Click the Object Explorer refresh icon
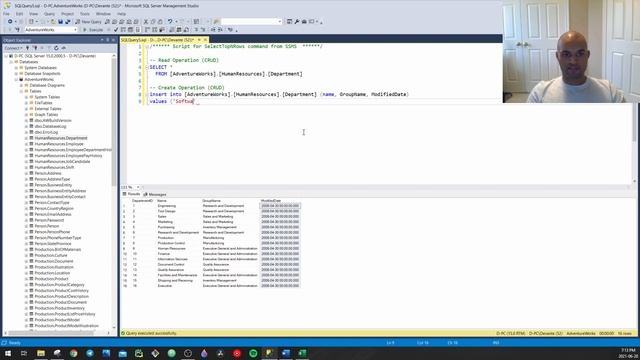This screenshot has width=640, height=360. (56, 48)
